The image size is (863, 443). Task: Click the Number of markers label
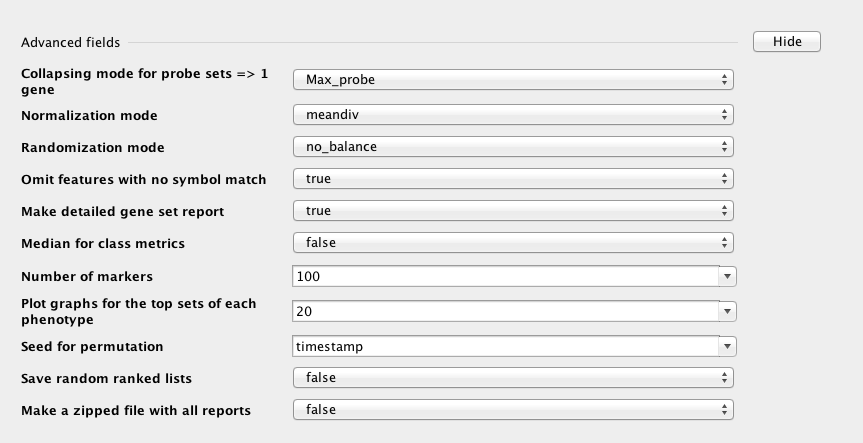coord(87,276)
